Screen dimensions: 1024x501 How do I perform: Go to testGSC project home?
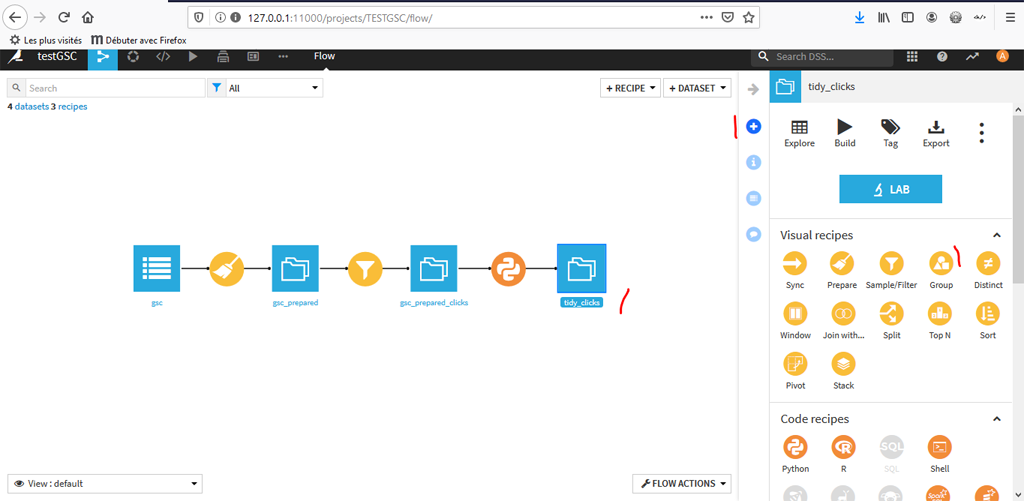[57, 56]
